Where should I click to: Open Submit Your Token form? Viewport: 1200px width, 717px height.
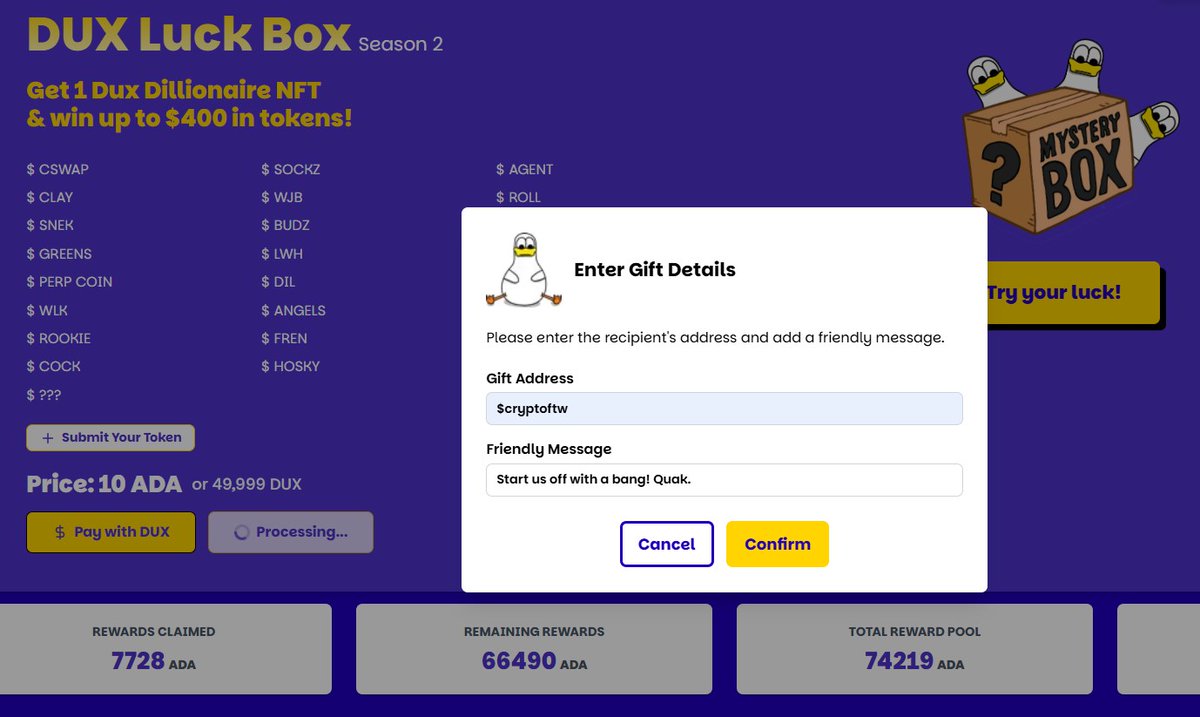111,437
